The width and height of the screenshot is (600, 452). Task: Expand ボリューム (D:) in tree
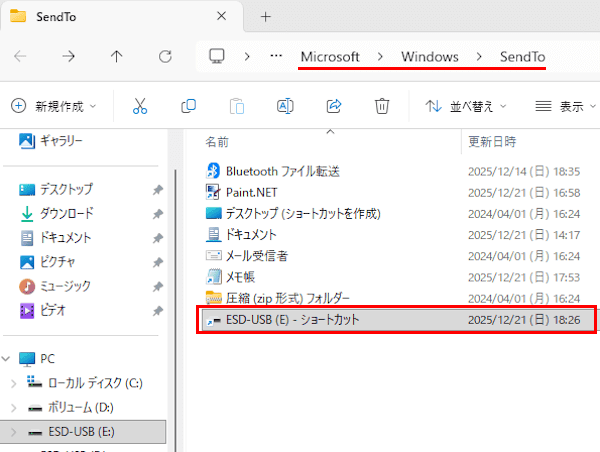tap(13, 408)
